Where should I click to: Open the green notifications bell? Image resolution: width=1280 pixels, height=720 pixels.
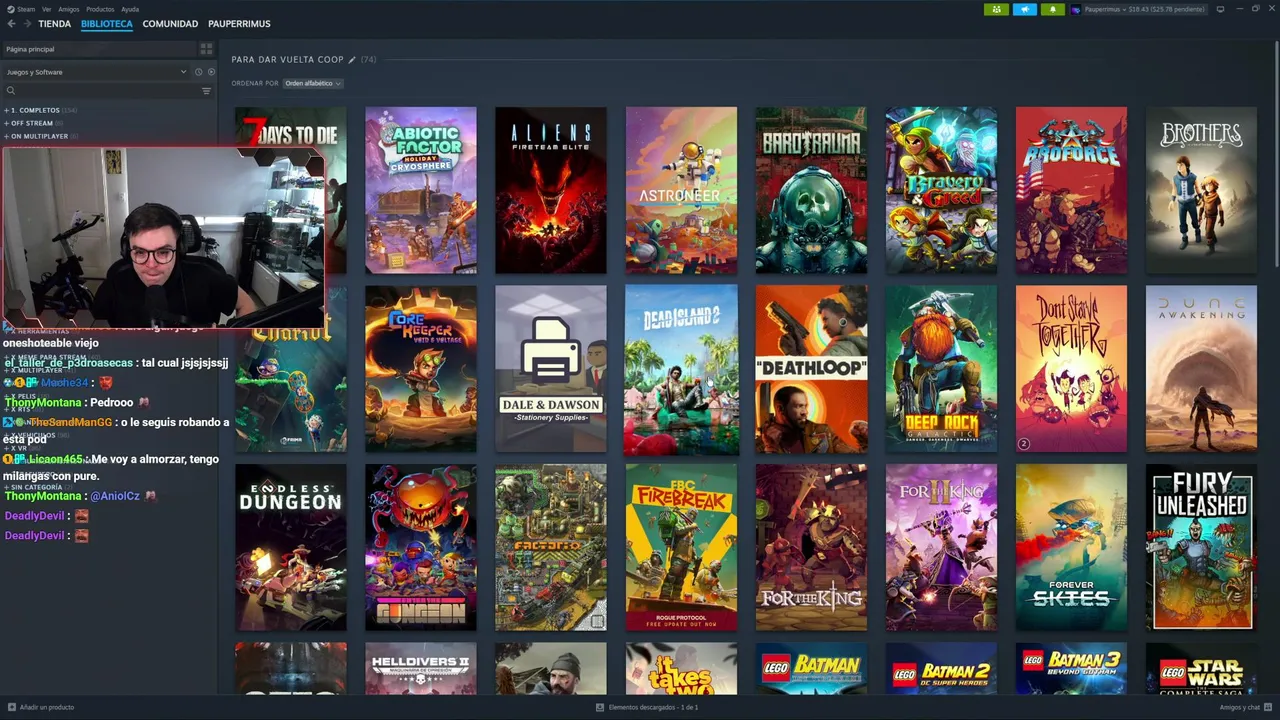[1052, 9]
